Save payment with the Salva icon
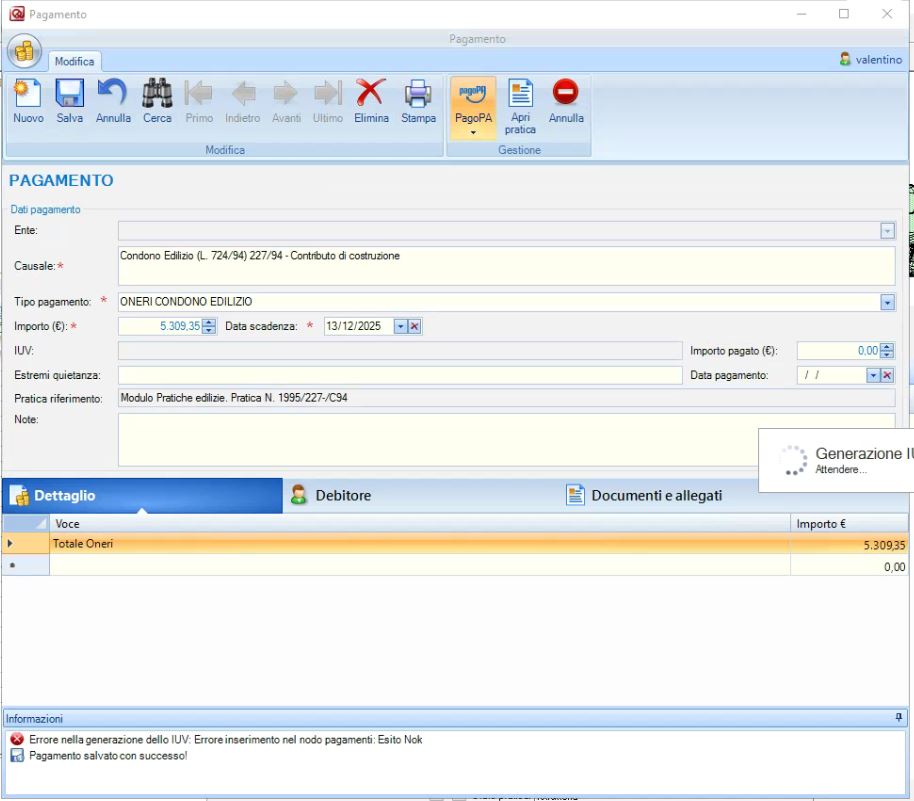Viewport: 914px width, 801px height. click(70, 95)
